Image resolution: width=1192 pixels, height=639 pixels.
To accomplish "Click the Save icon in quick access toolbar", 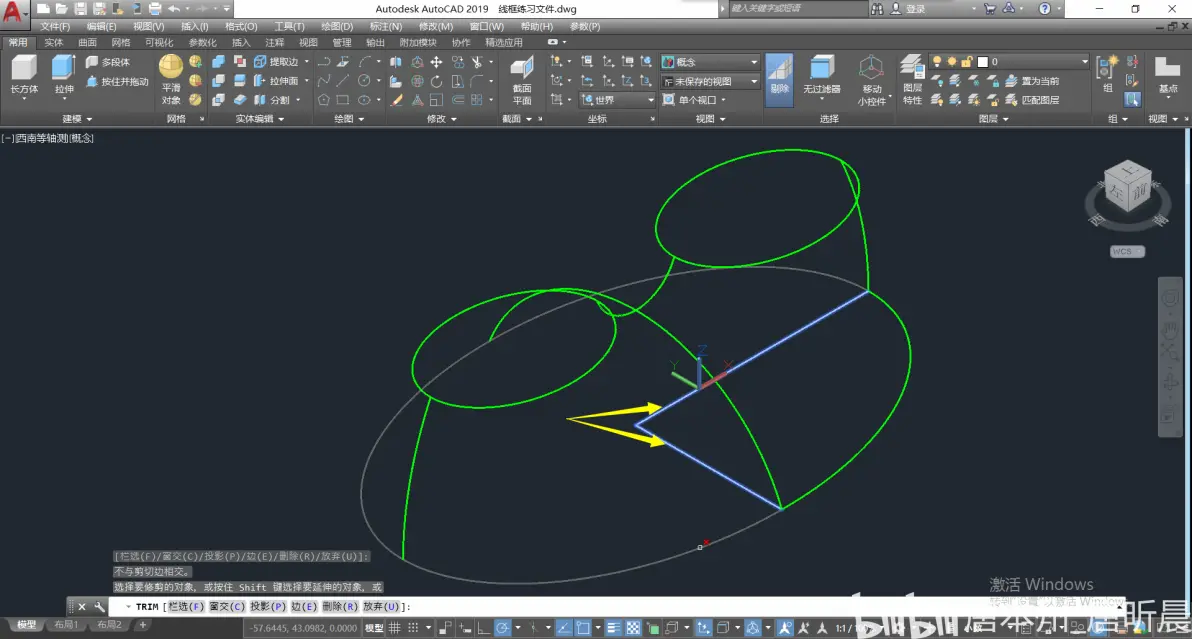I will [80, 9].
